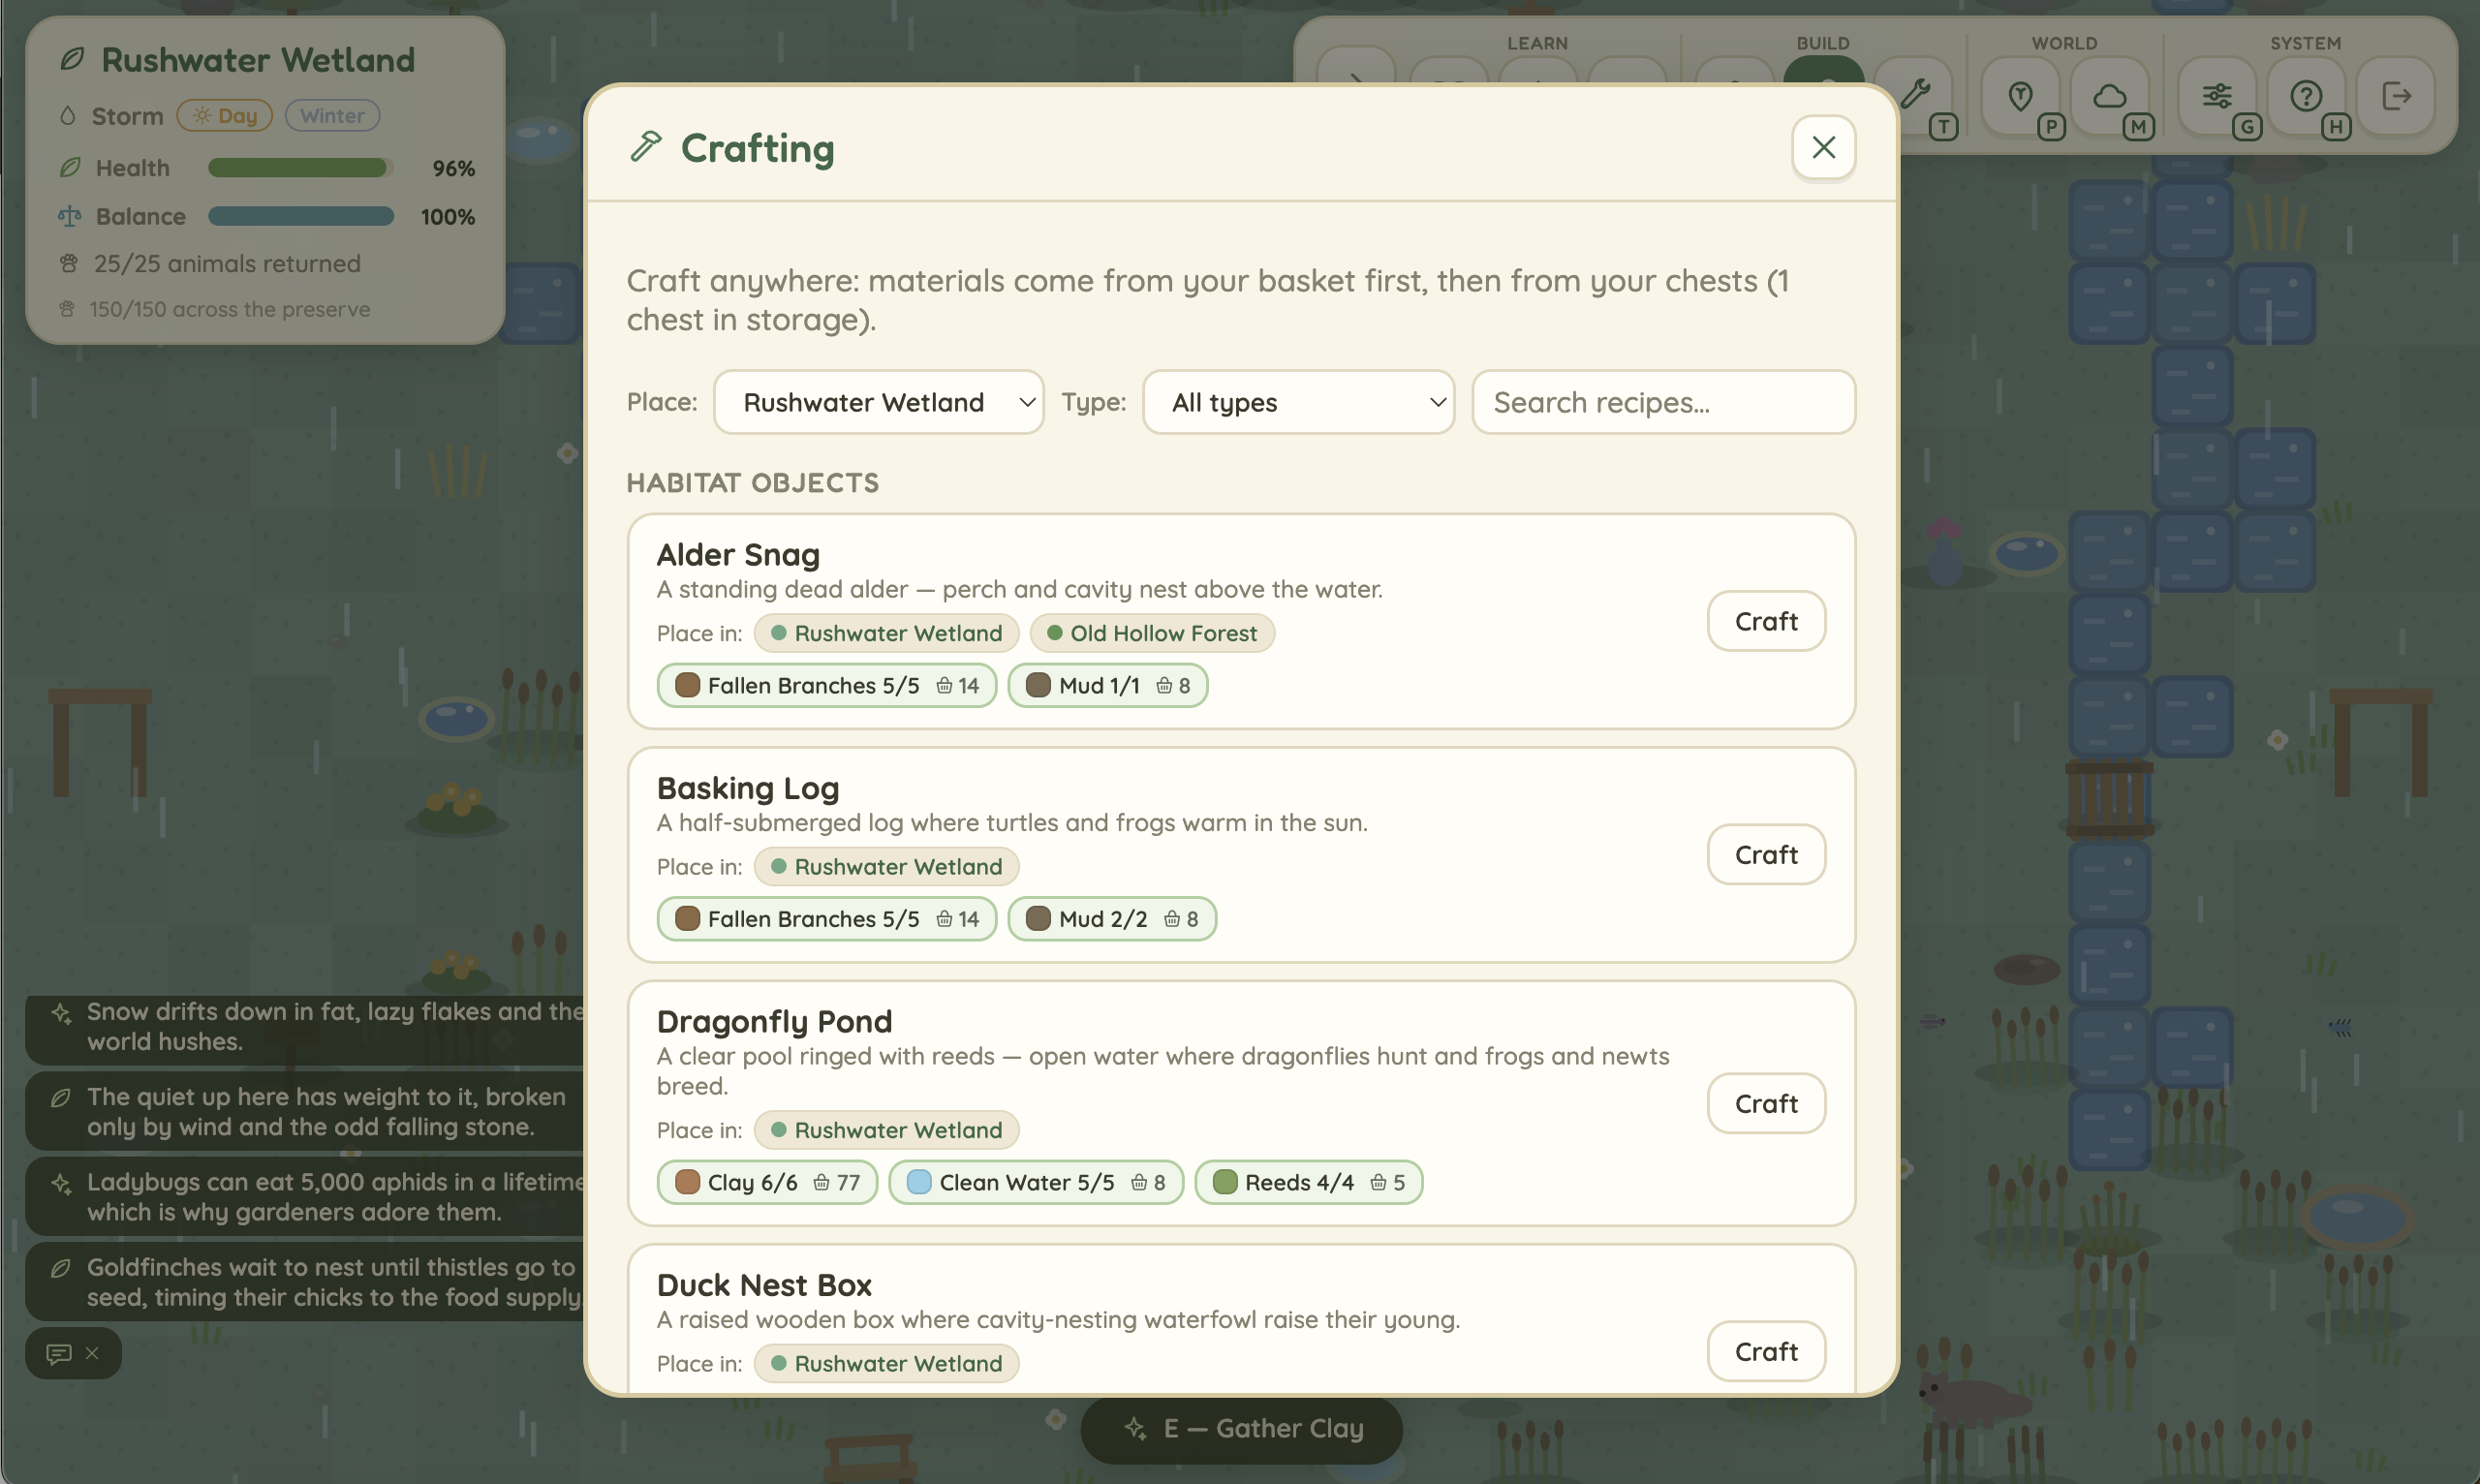Click the Clean Water 5/5 material chip
Screen dimensions: 2480x1484
[x=1036, y=1182]
